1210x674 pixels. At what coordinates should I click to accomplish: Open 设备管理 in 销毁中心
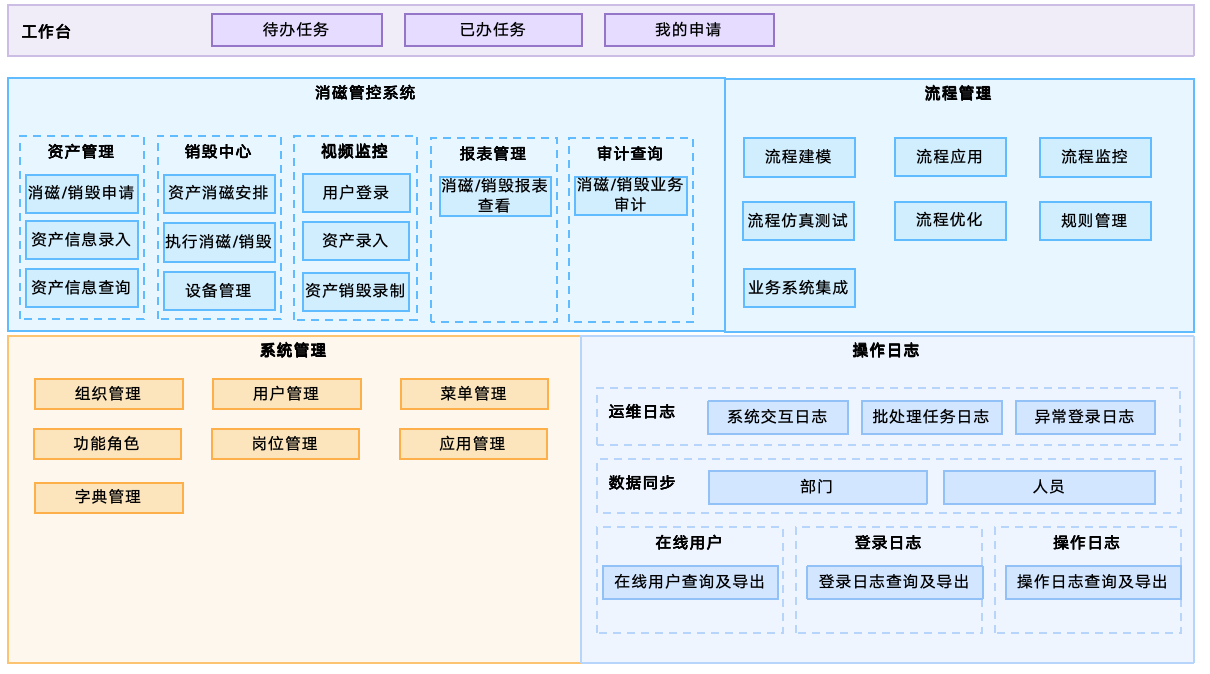coord(219,291)
